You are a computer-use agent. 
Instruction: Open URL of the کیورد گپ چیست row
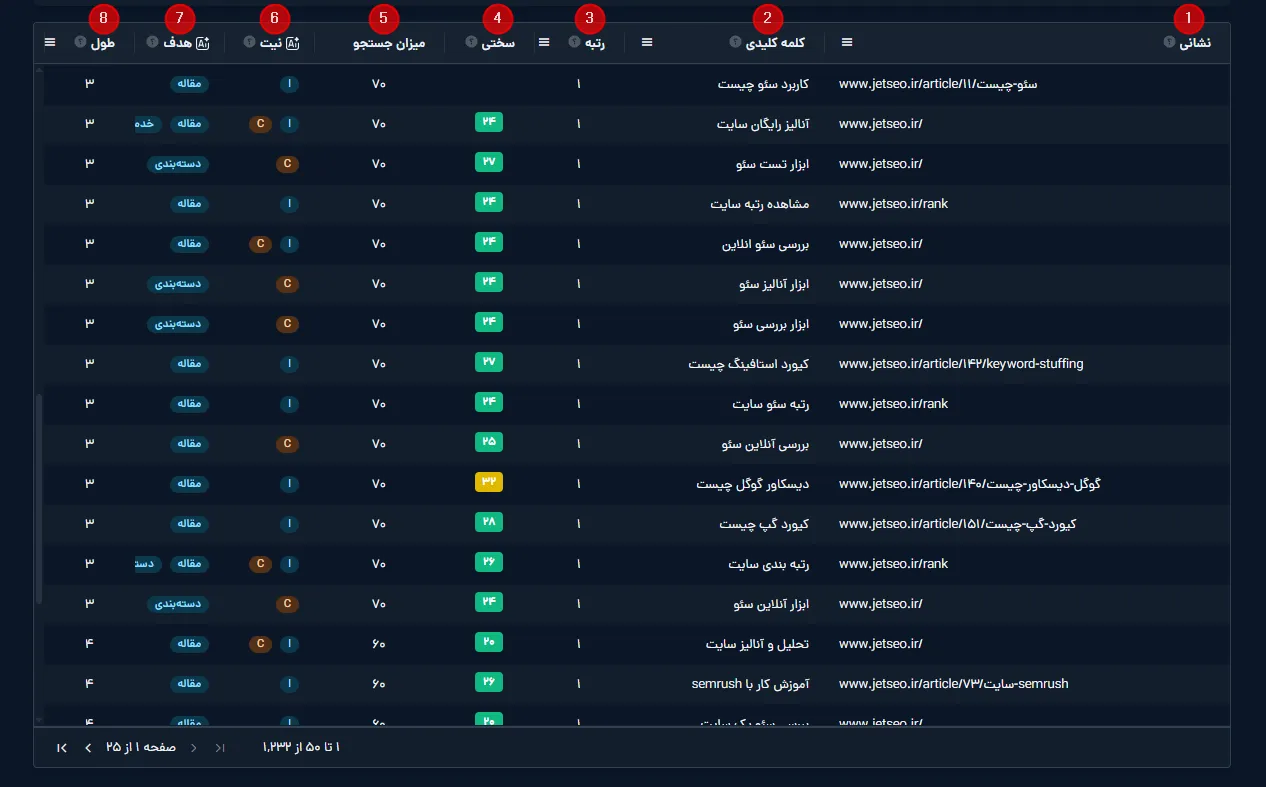pyautogui.click(x=957, y=524)
